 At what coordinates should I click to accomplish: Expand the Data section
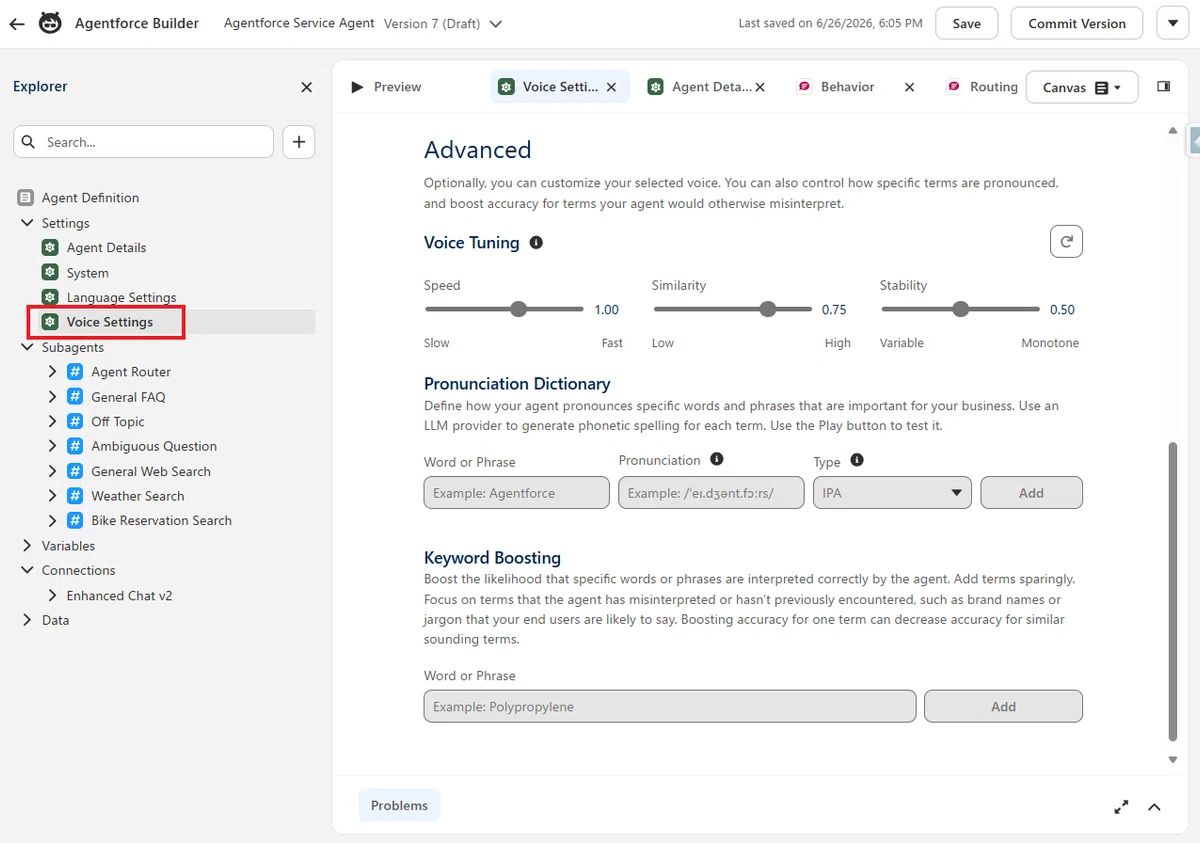pyautogui.click(x=27, y=620)
